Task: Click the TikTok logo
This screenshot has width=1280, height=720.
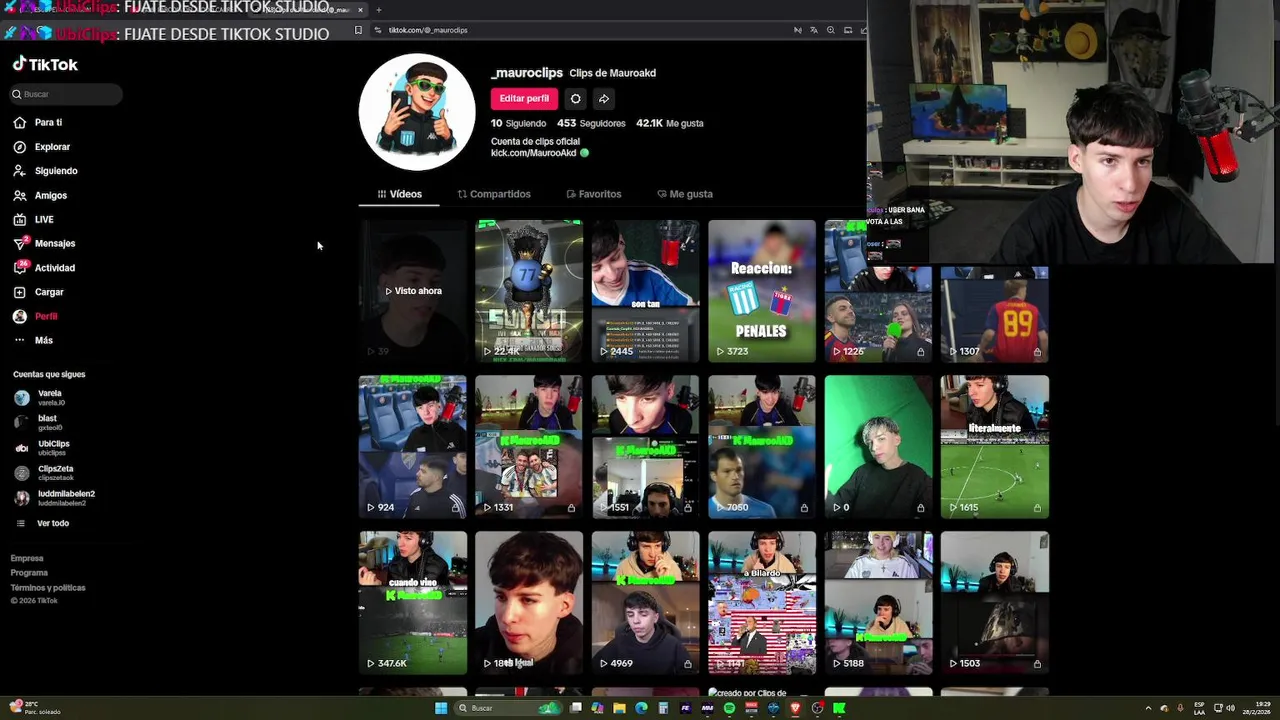Action: [x=45, y=64]
